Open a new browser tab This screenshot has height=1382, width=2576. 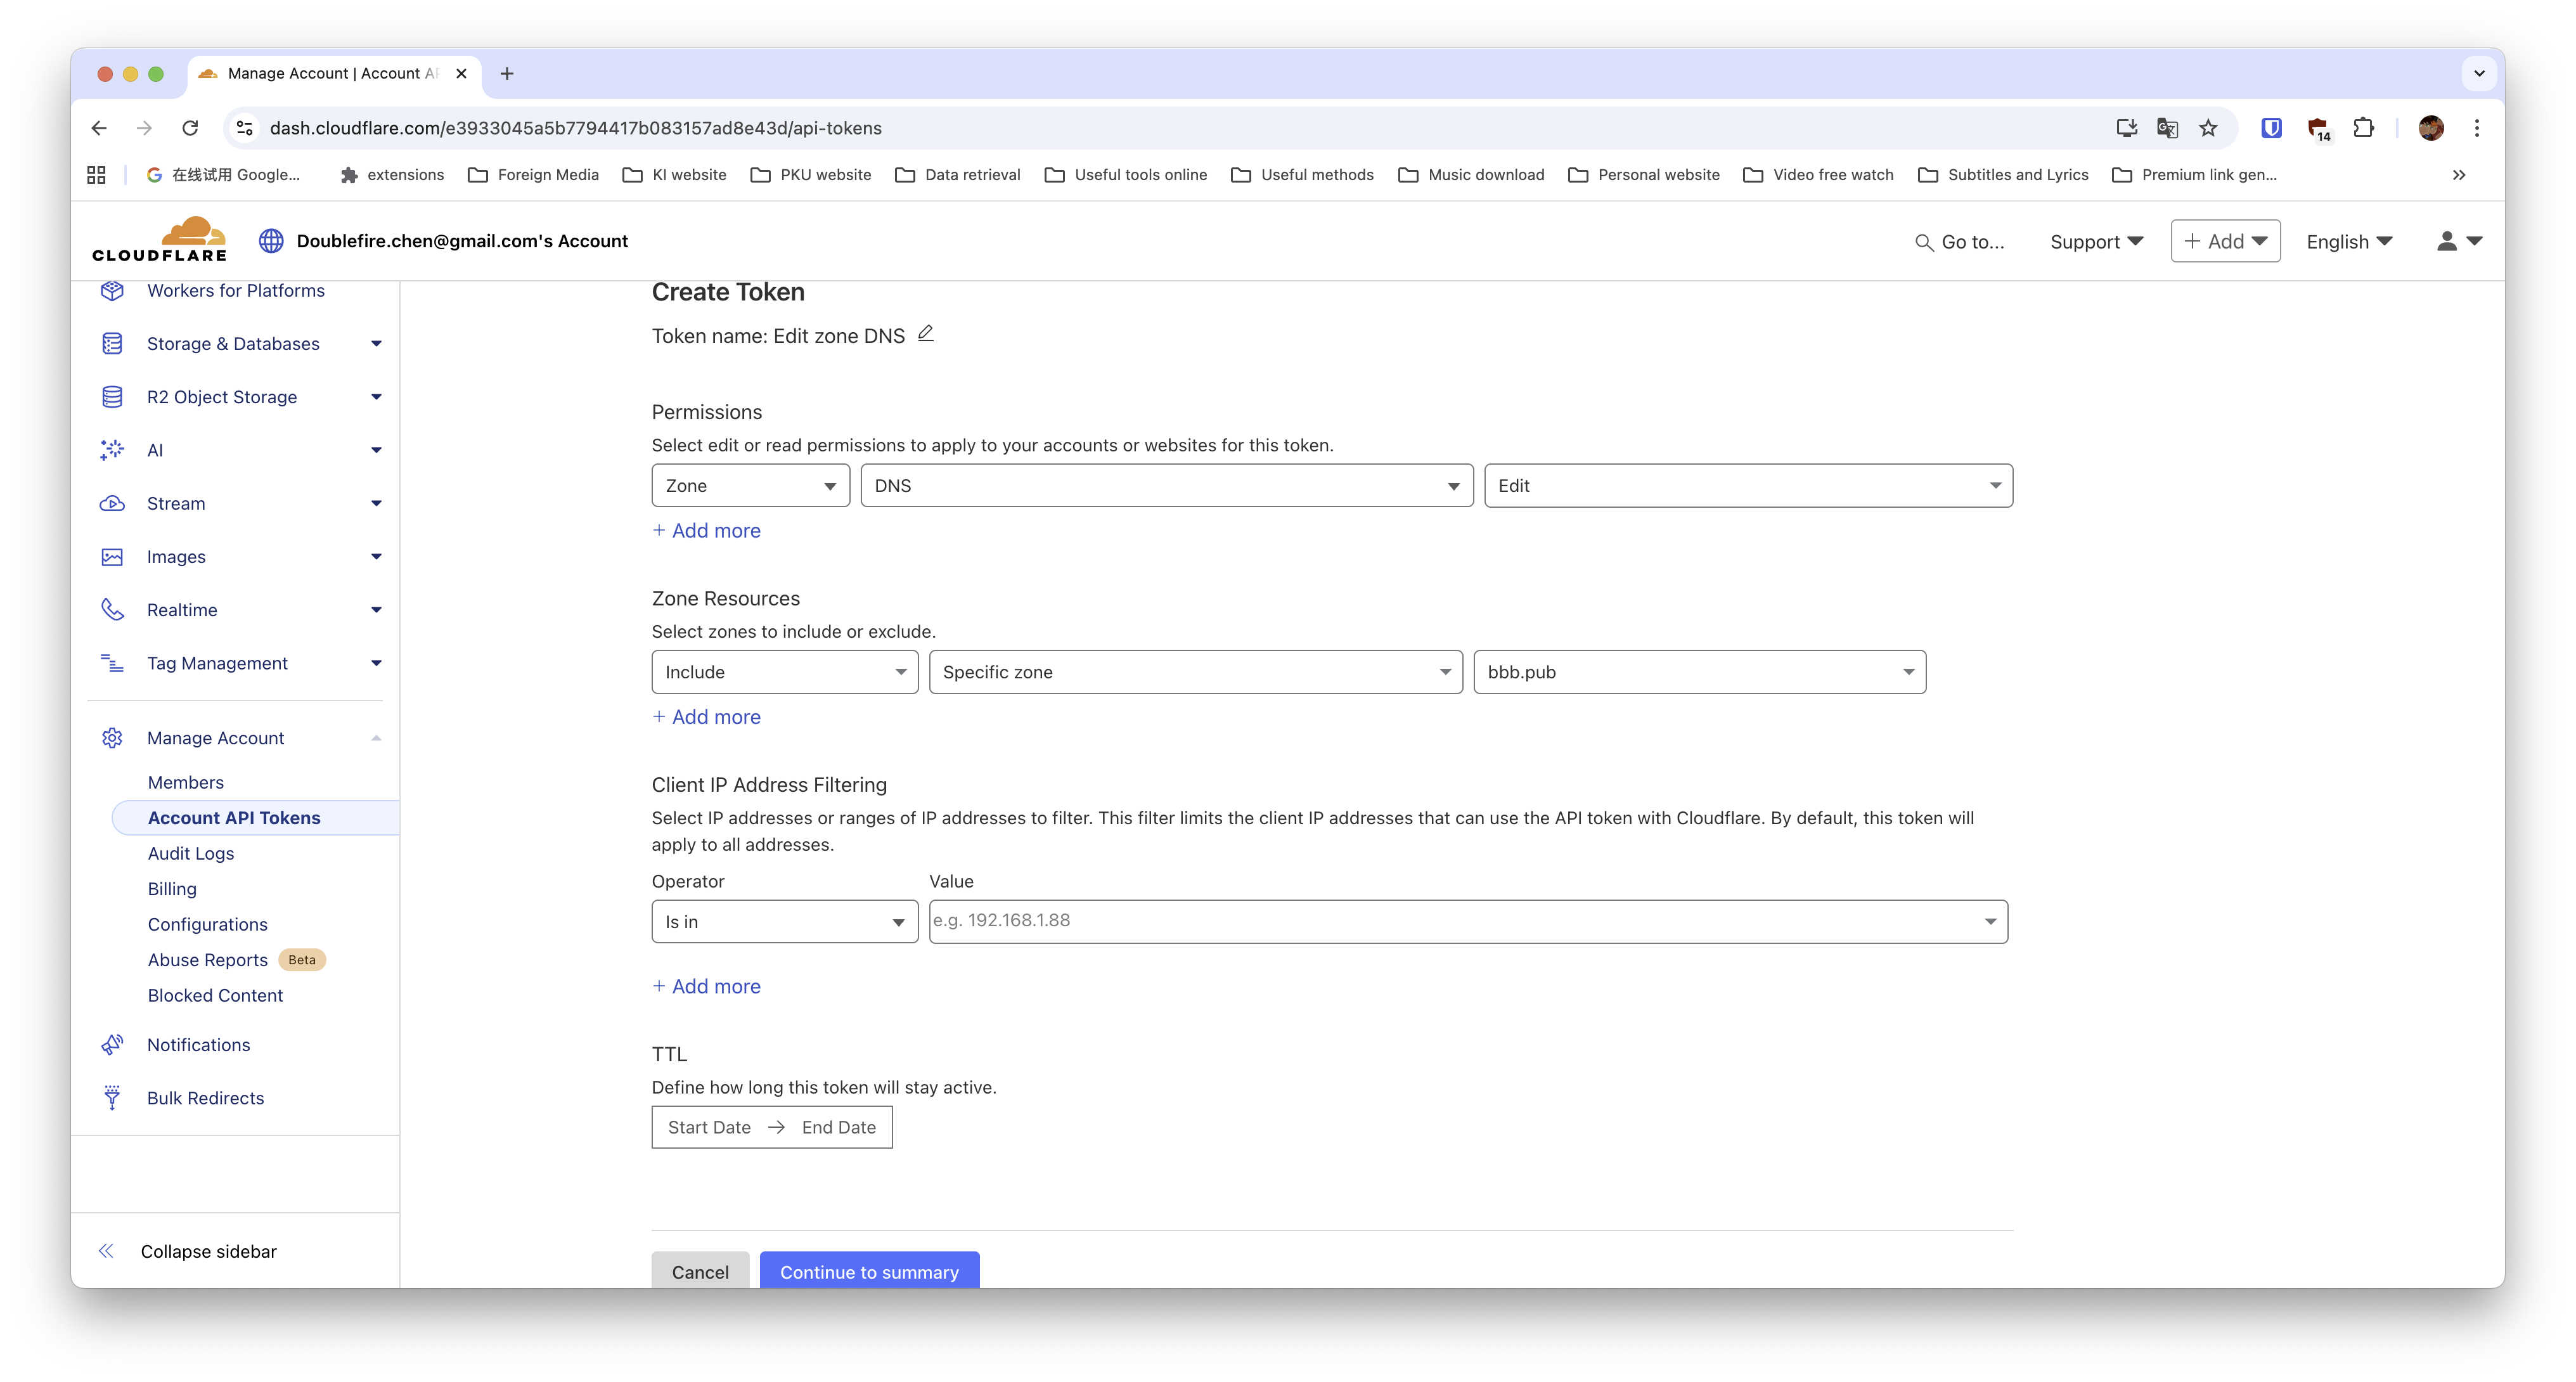pos(507,73)
